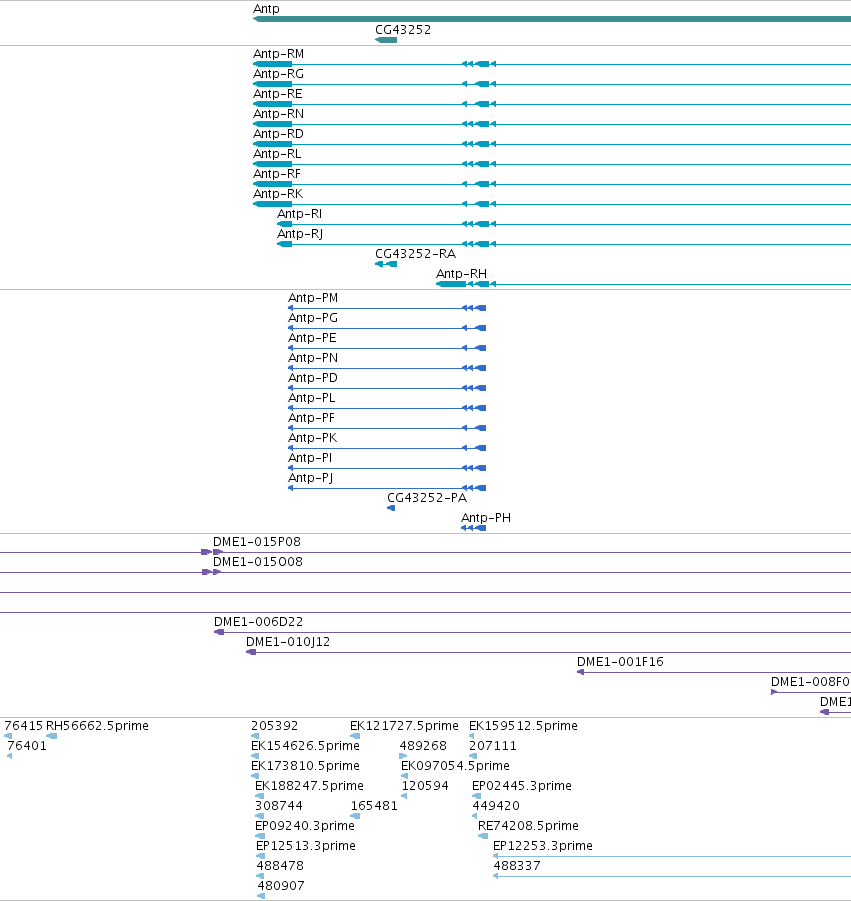Viewport: 851px width, 901px height.
Task: Select the Antp-PD protein label
Action: pyautogui.click(x=313, y=378)
